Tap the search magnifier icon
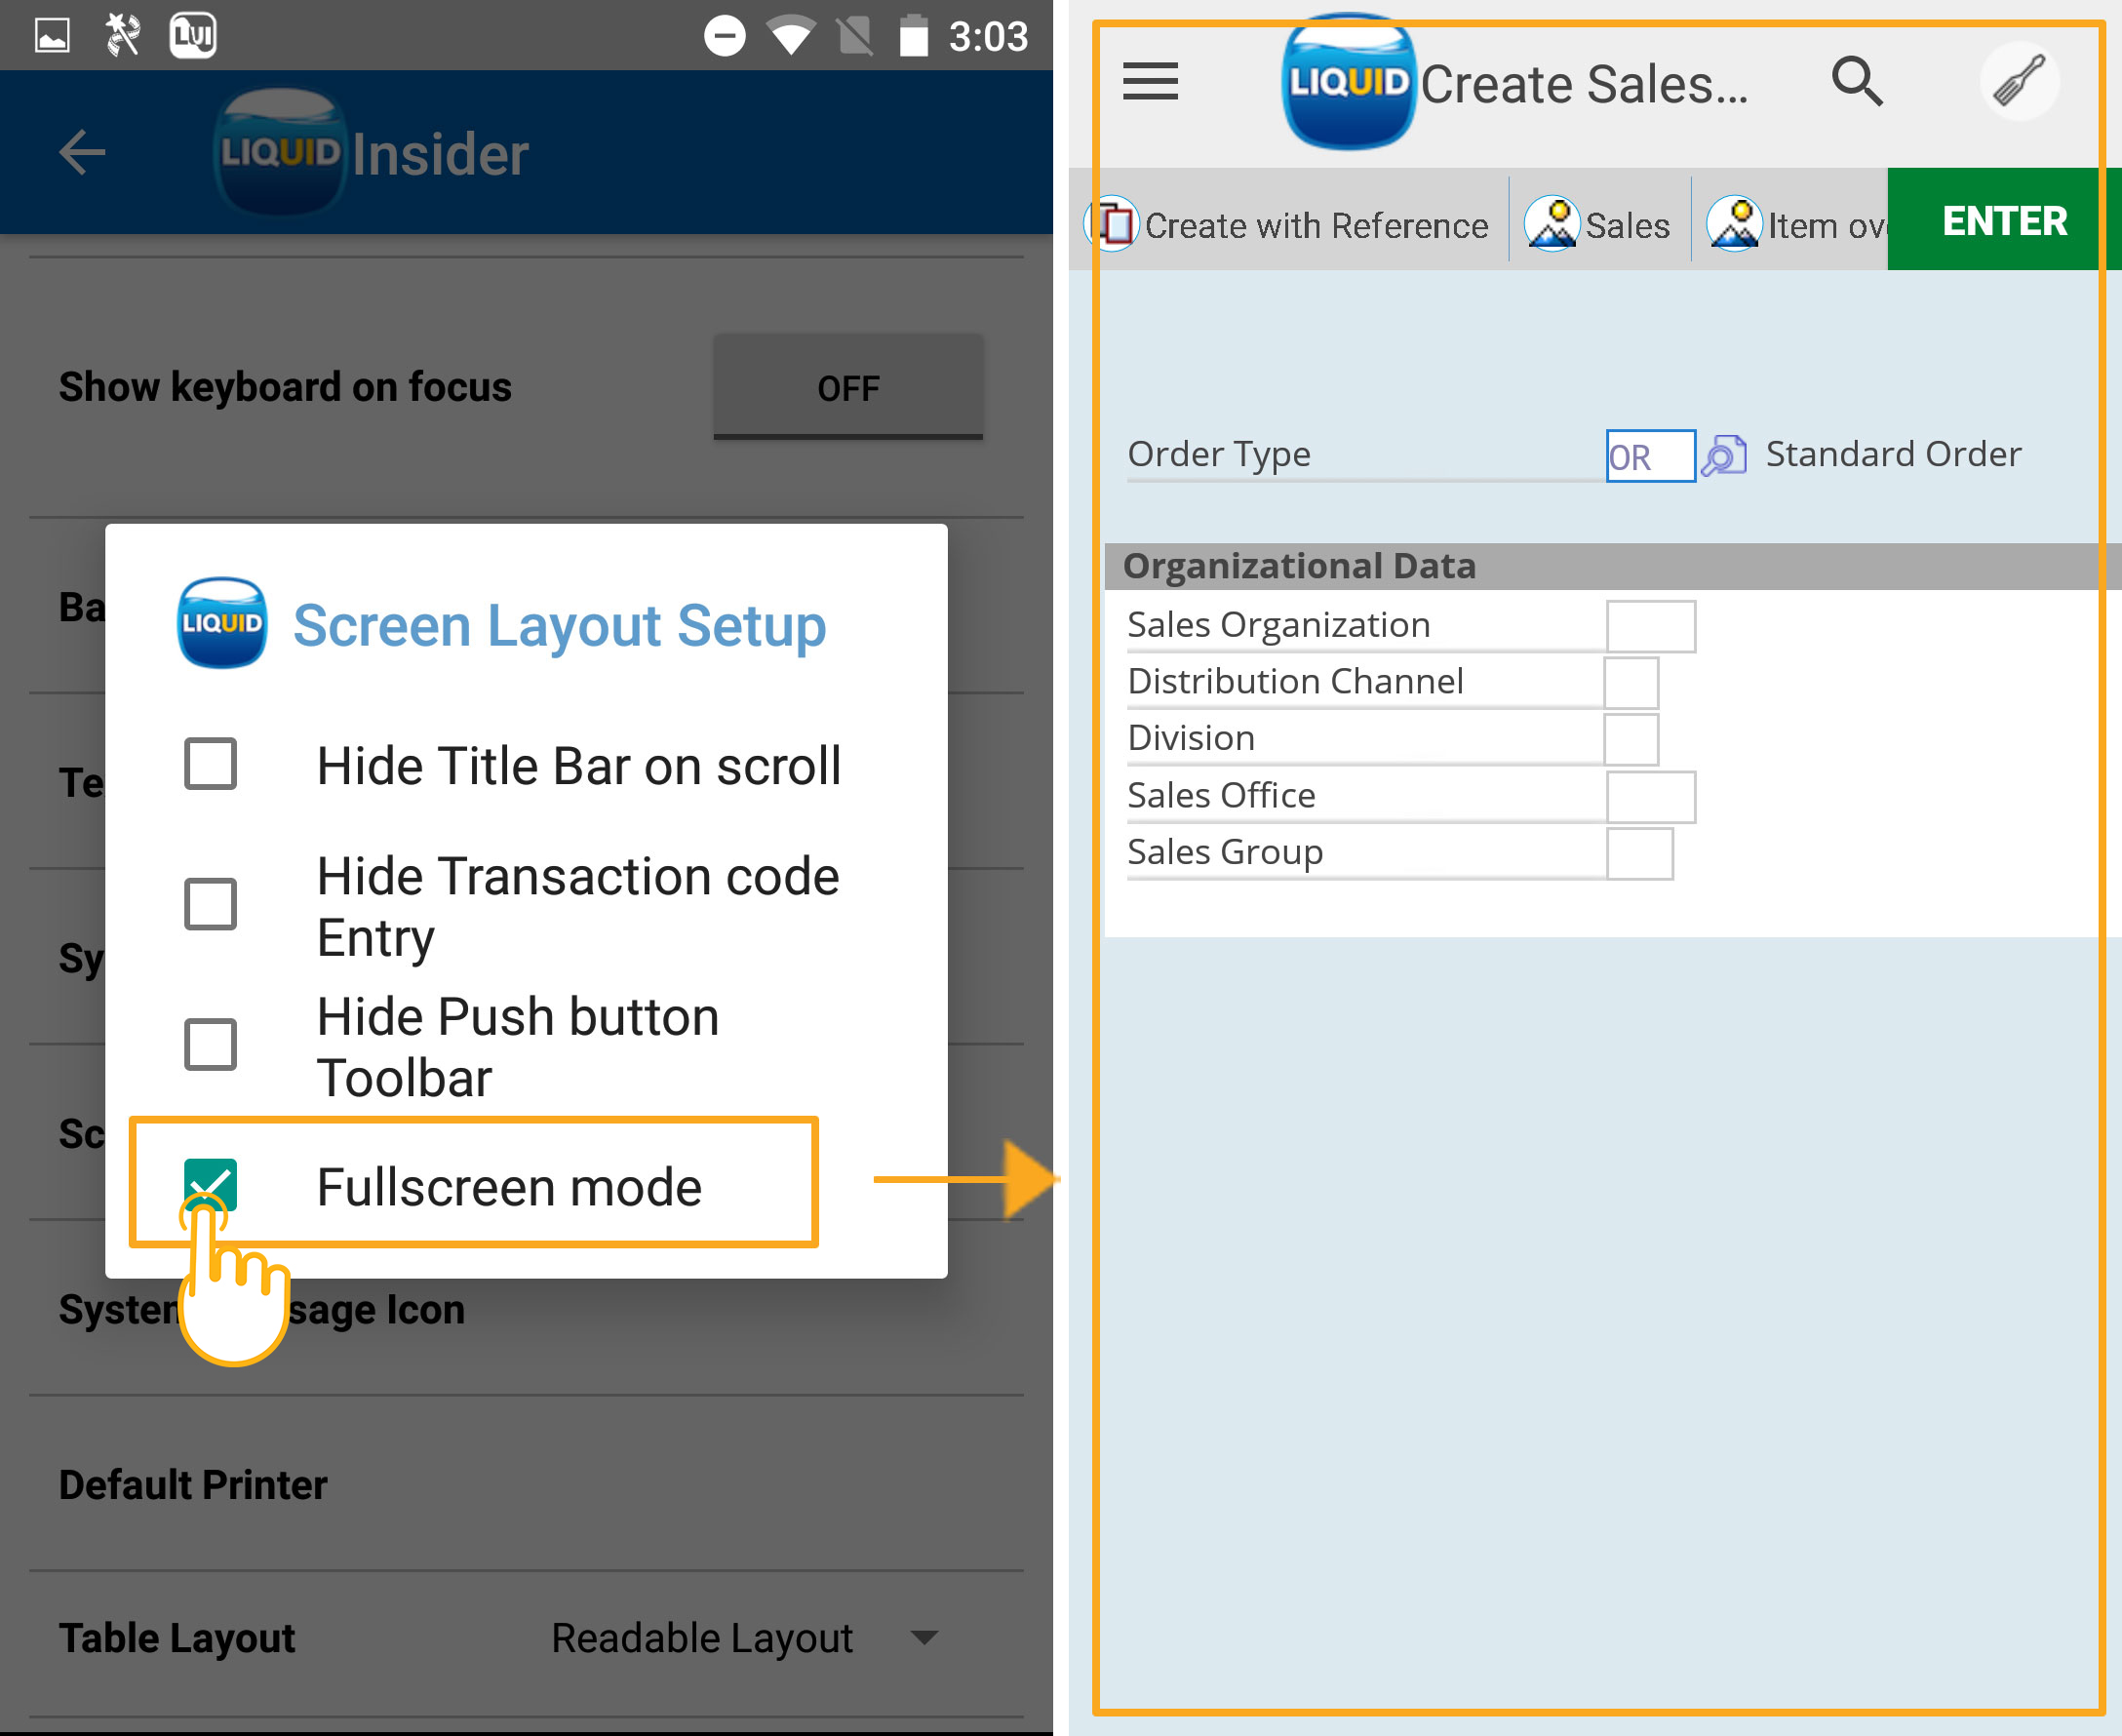The image size is (2122, 1736). click(1857, 81)
